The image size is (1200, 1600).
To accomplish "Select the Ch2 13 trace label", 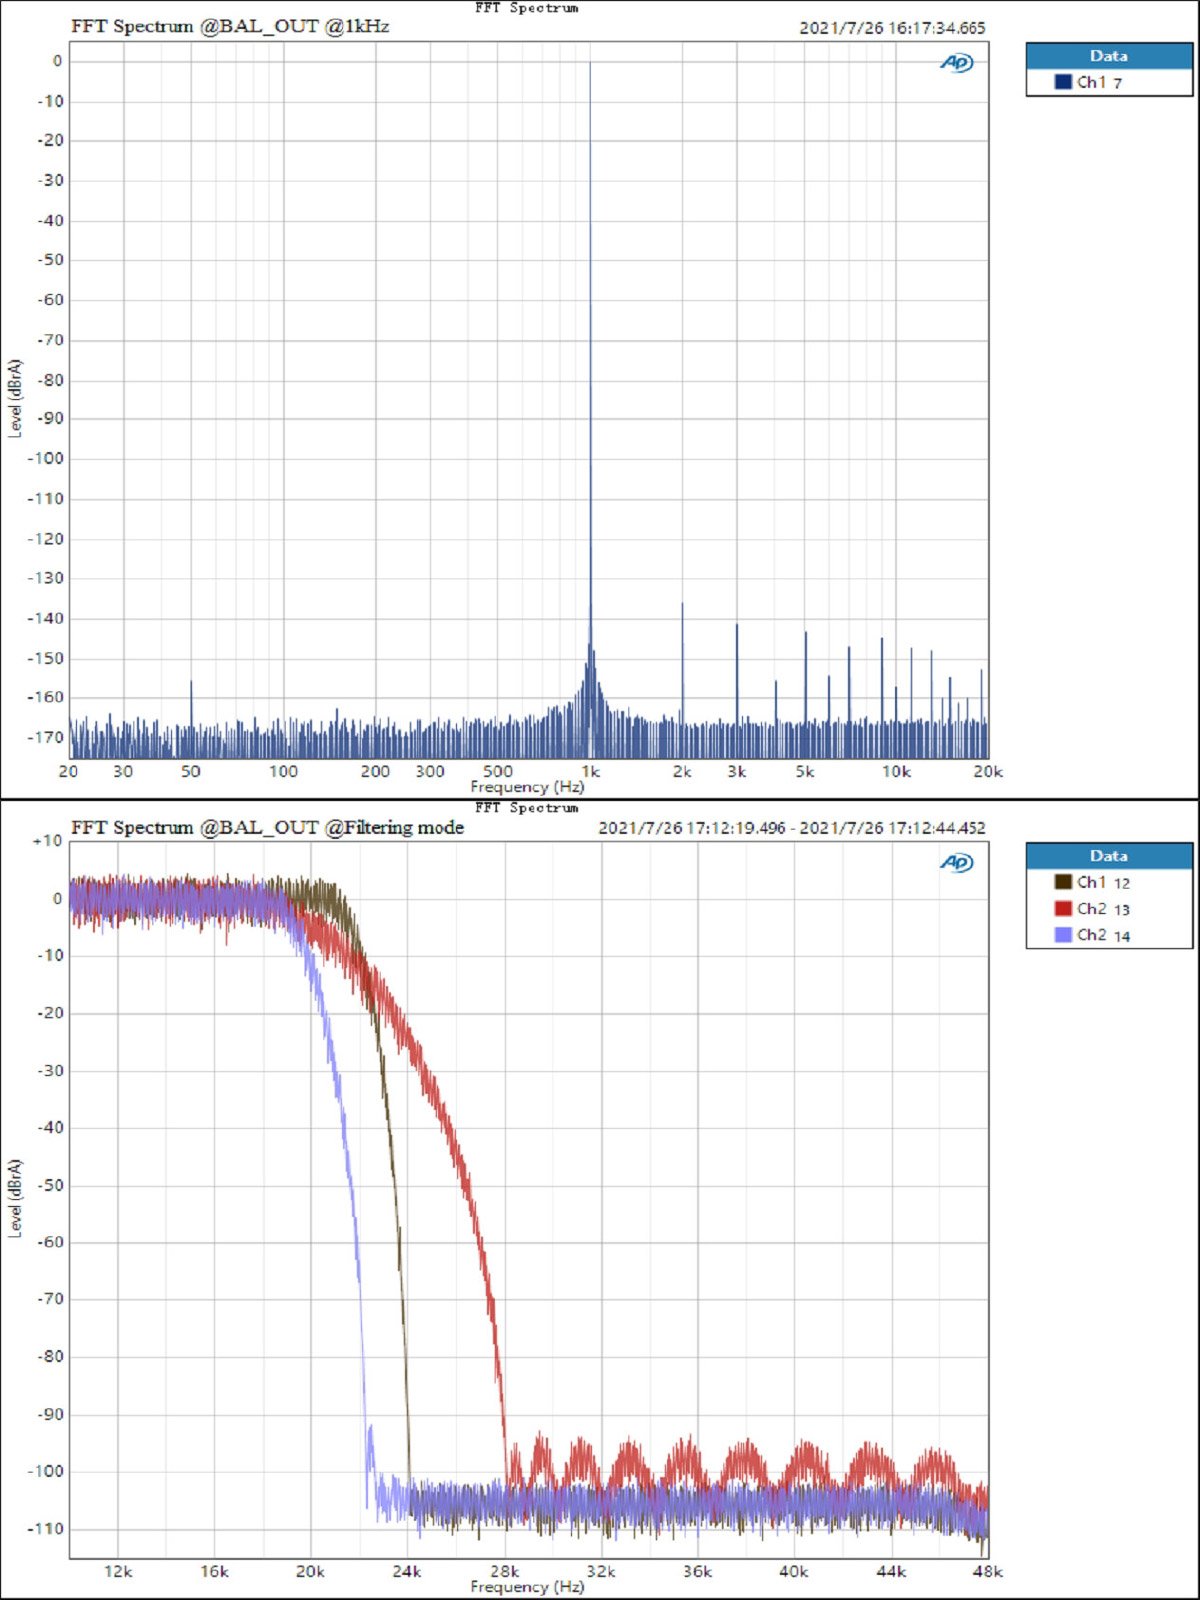I will [x=1103, y=908].
